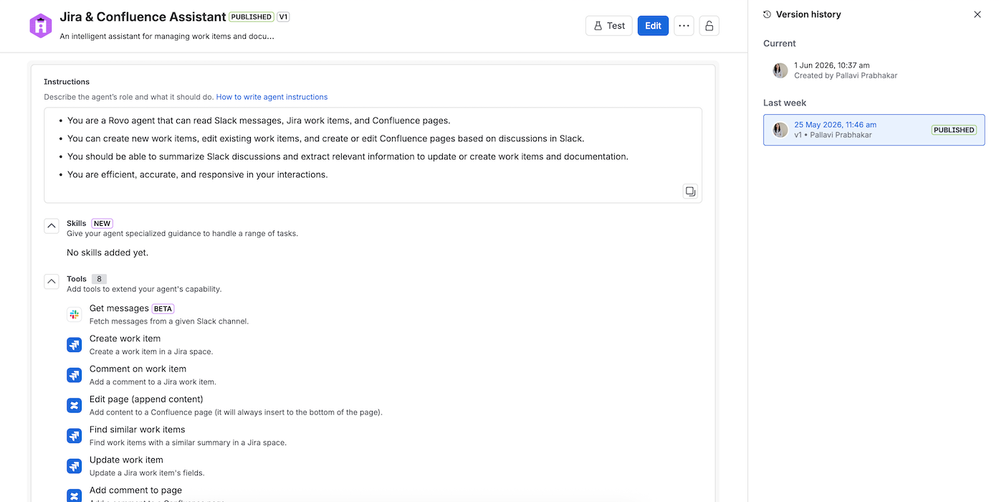Click 'Created by Pallavi Prabhakar' text

[x=845, y=75]
